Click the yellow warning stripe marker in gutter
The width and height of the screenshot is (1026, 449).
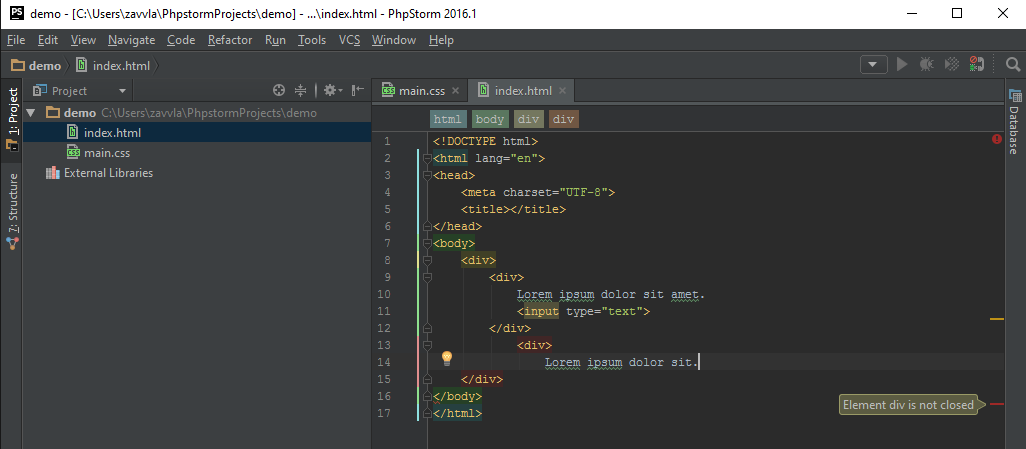[997, 319]
